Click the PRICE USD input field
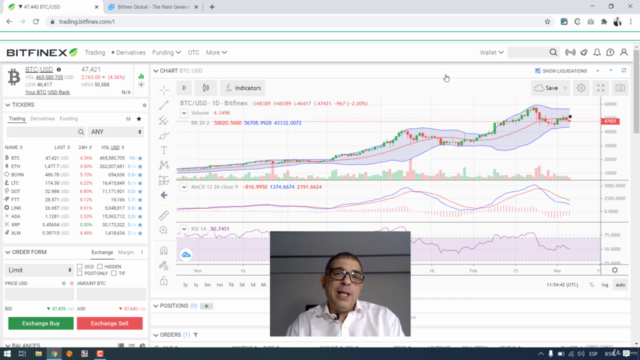The height and width of the screenshot is (360, 640). [39, 294]
